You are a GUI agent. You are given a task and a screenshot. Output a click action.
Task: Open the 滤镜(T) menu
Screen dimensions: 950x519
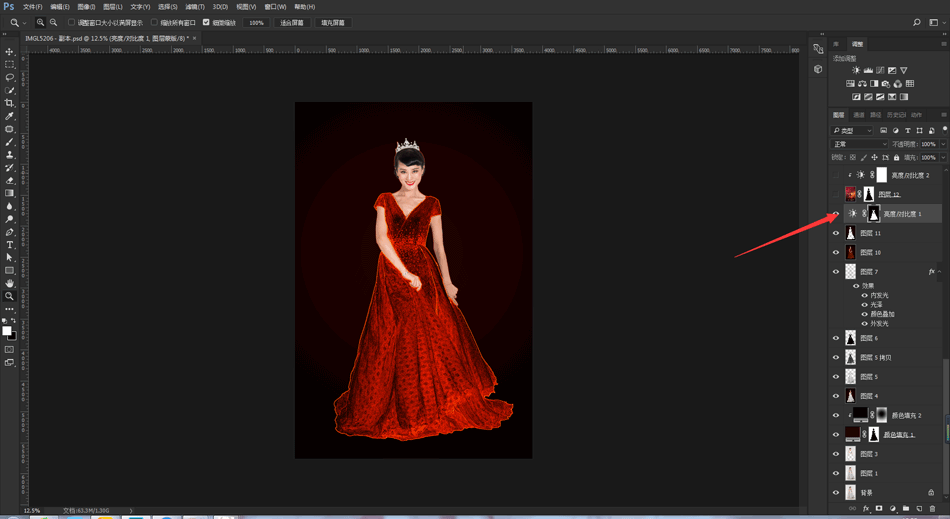tap(194, 7)
